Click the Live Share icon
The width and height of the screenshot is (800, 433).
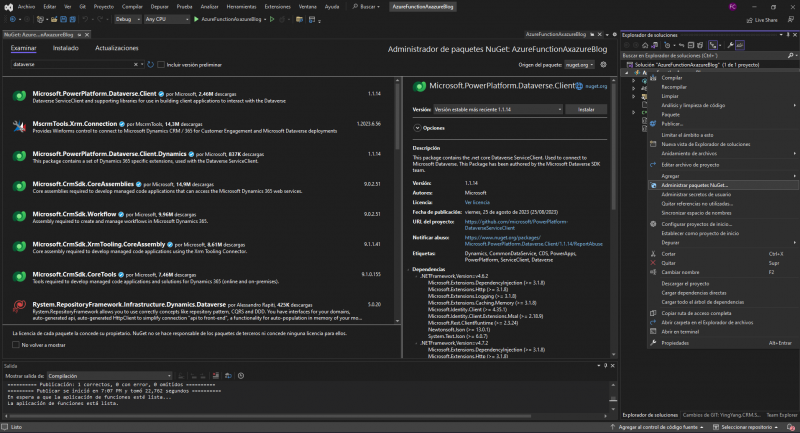(749, 20)
